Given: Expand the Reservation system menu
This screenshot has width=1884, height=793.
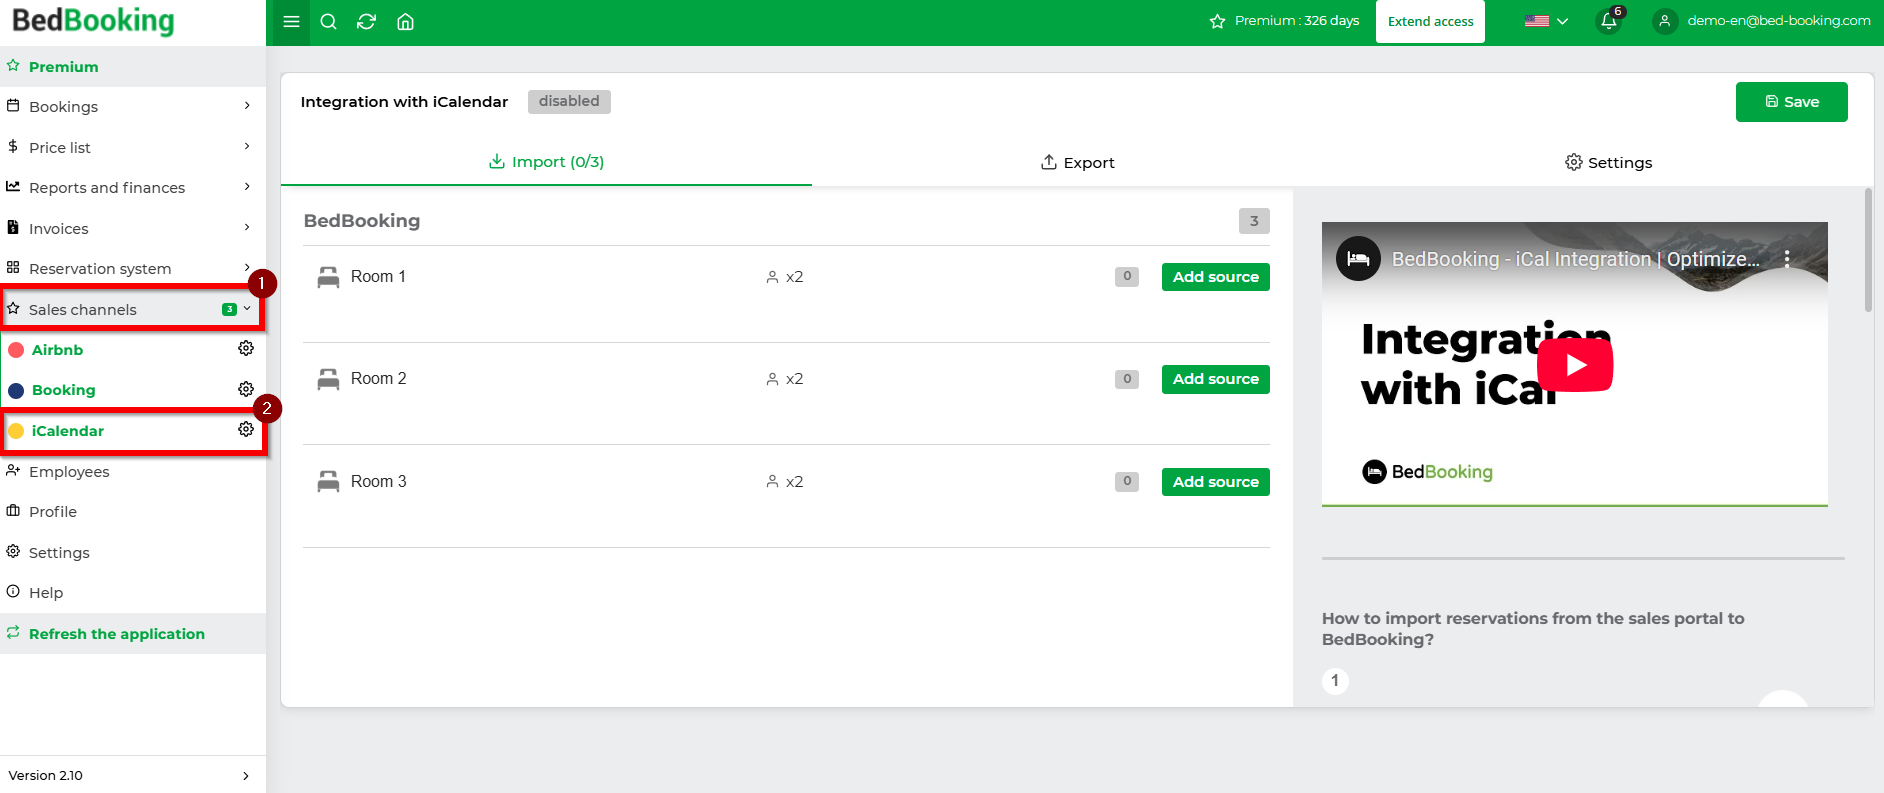Looking at the screenshot, I should click(x=133, y=268).
